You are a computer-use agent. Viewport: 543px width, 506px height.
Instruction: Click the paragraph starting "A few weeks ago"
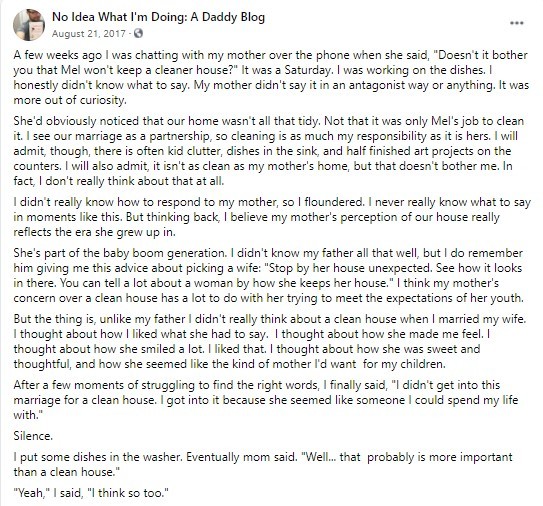[271, 78]
